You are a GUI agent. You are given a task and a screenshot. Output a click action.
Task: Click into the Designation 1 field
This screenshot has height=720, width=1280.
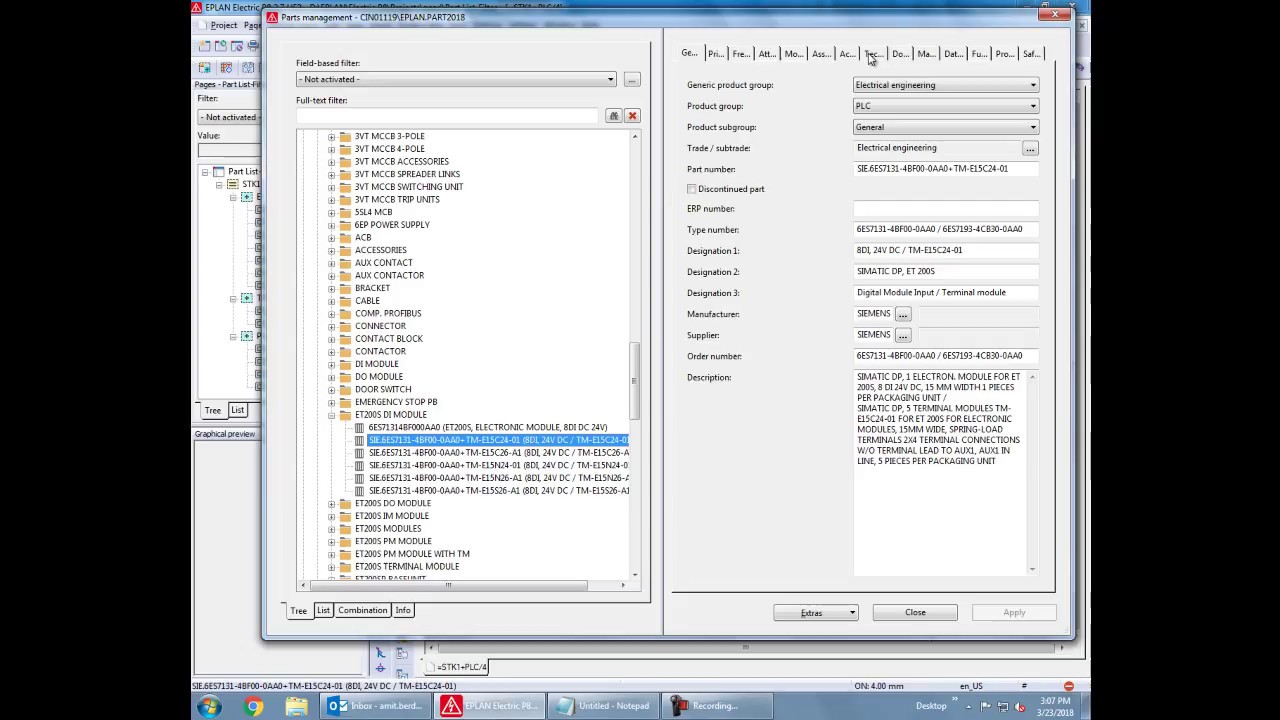click(946, 251)
